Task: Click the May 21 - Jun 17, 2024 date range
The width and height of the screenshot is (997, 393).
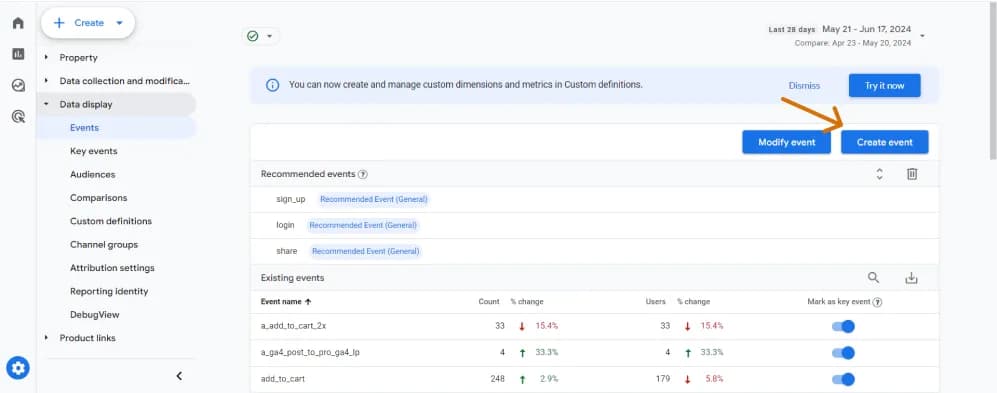Action: pos(866,29)
